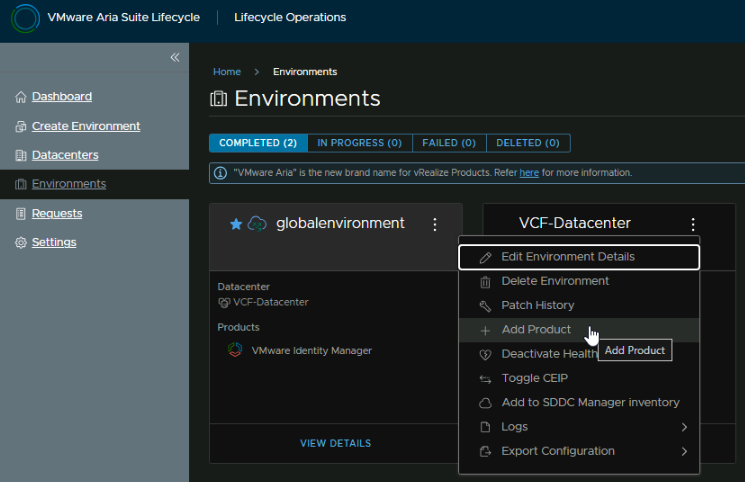Click the VMware Identity Manager product icon
Screen dimensions: 745x482
235,350
